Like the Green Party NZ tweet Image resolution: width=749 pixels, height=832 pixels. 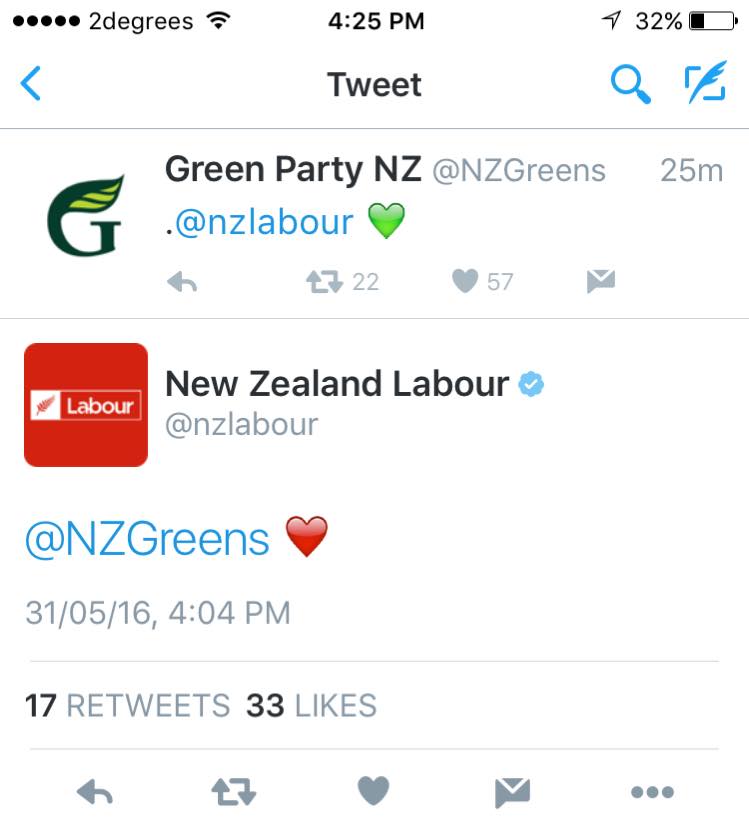465,282
